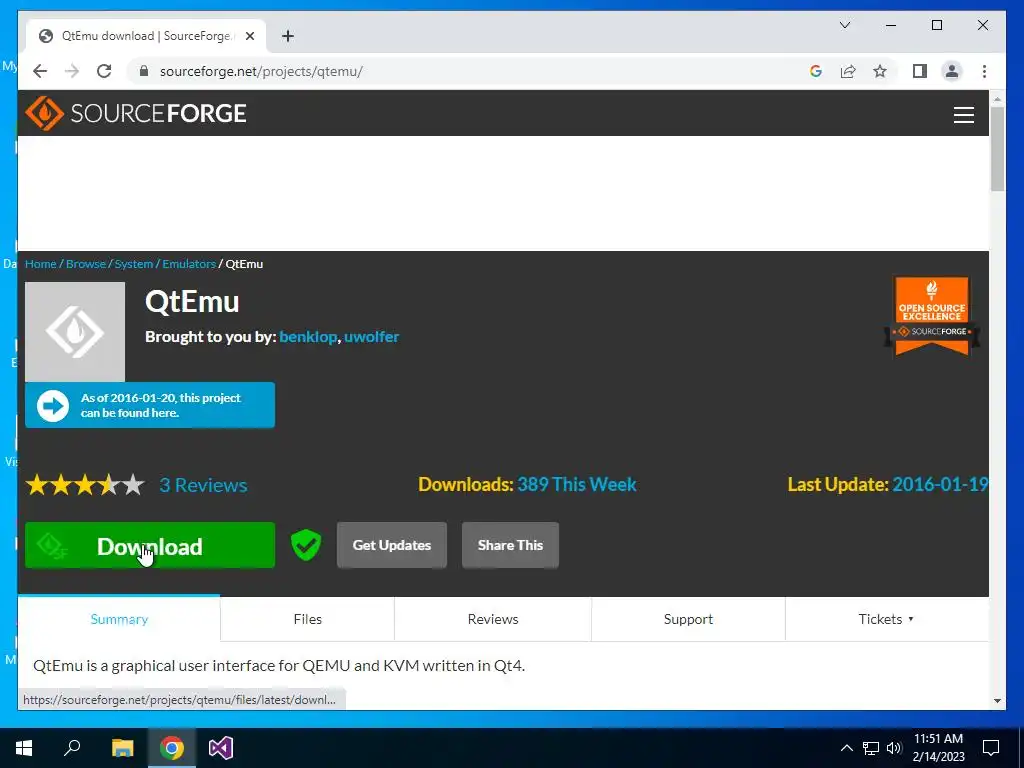
Task: Open the Chrome profile avatar
Action: pos(952,71)
